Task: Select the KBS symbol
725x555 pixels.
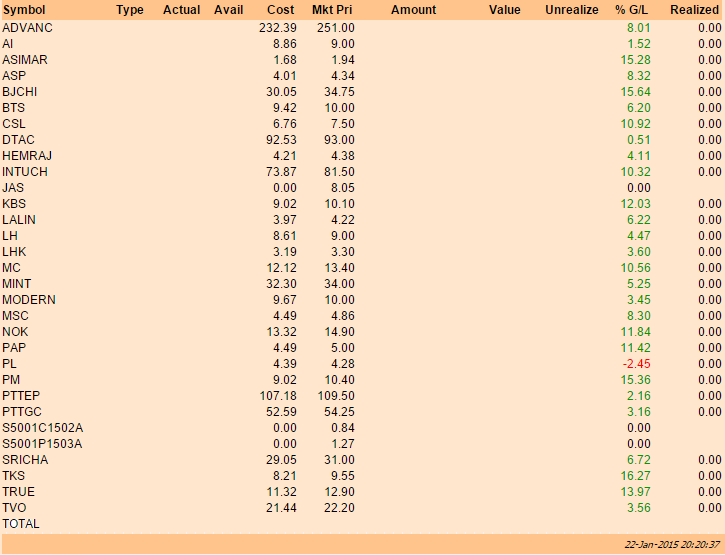Action: (14, 204)
